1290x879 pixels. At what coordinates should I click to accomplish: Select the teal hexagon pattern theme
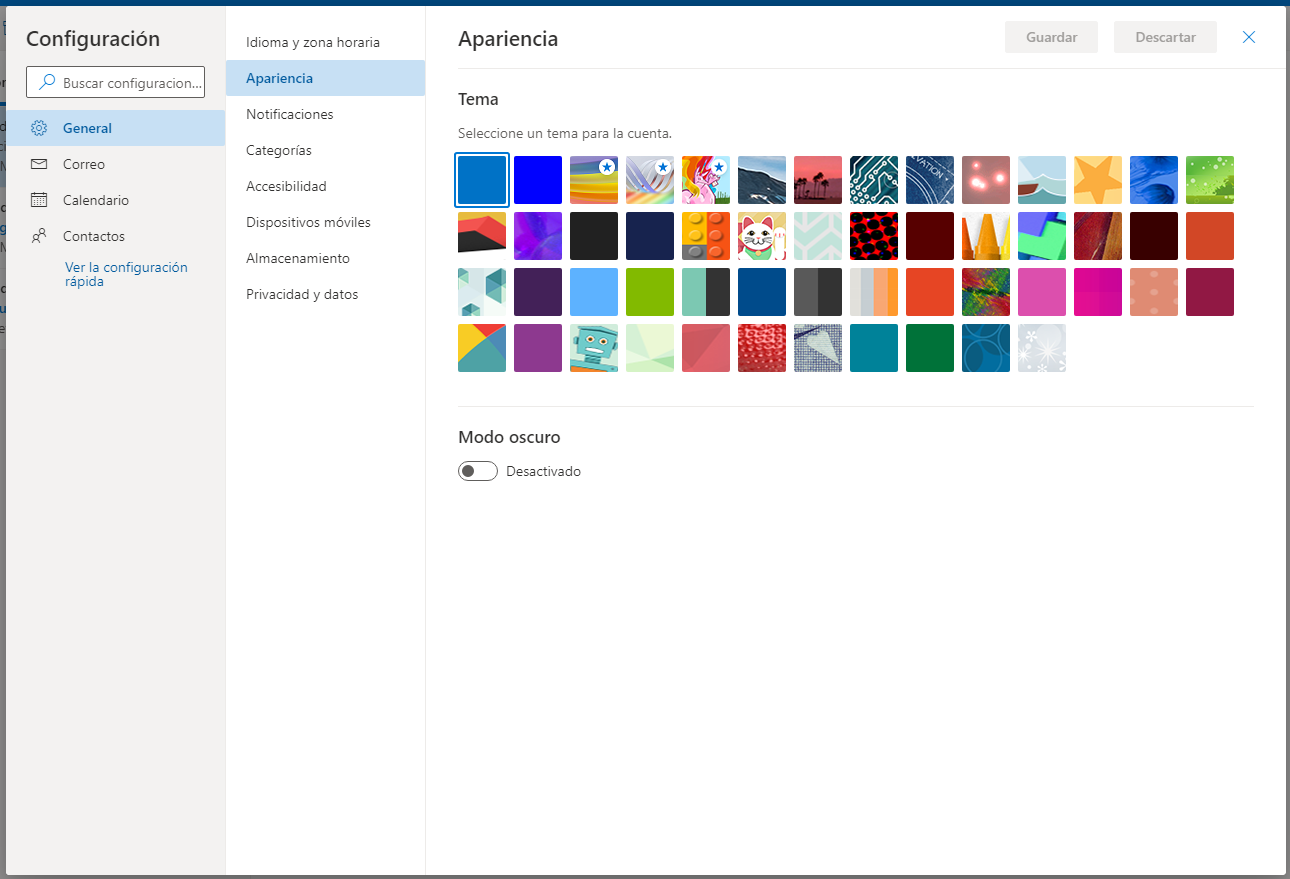(482, 292)
